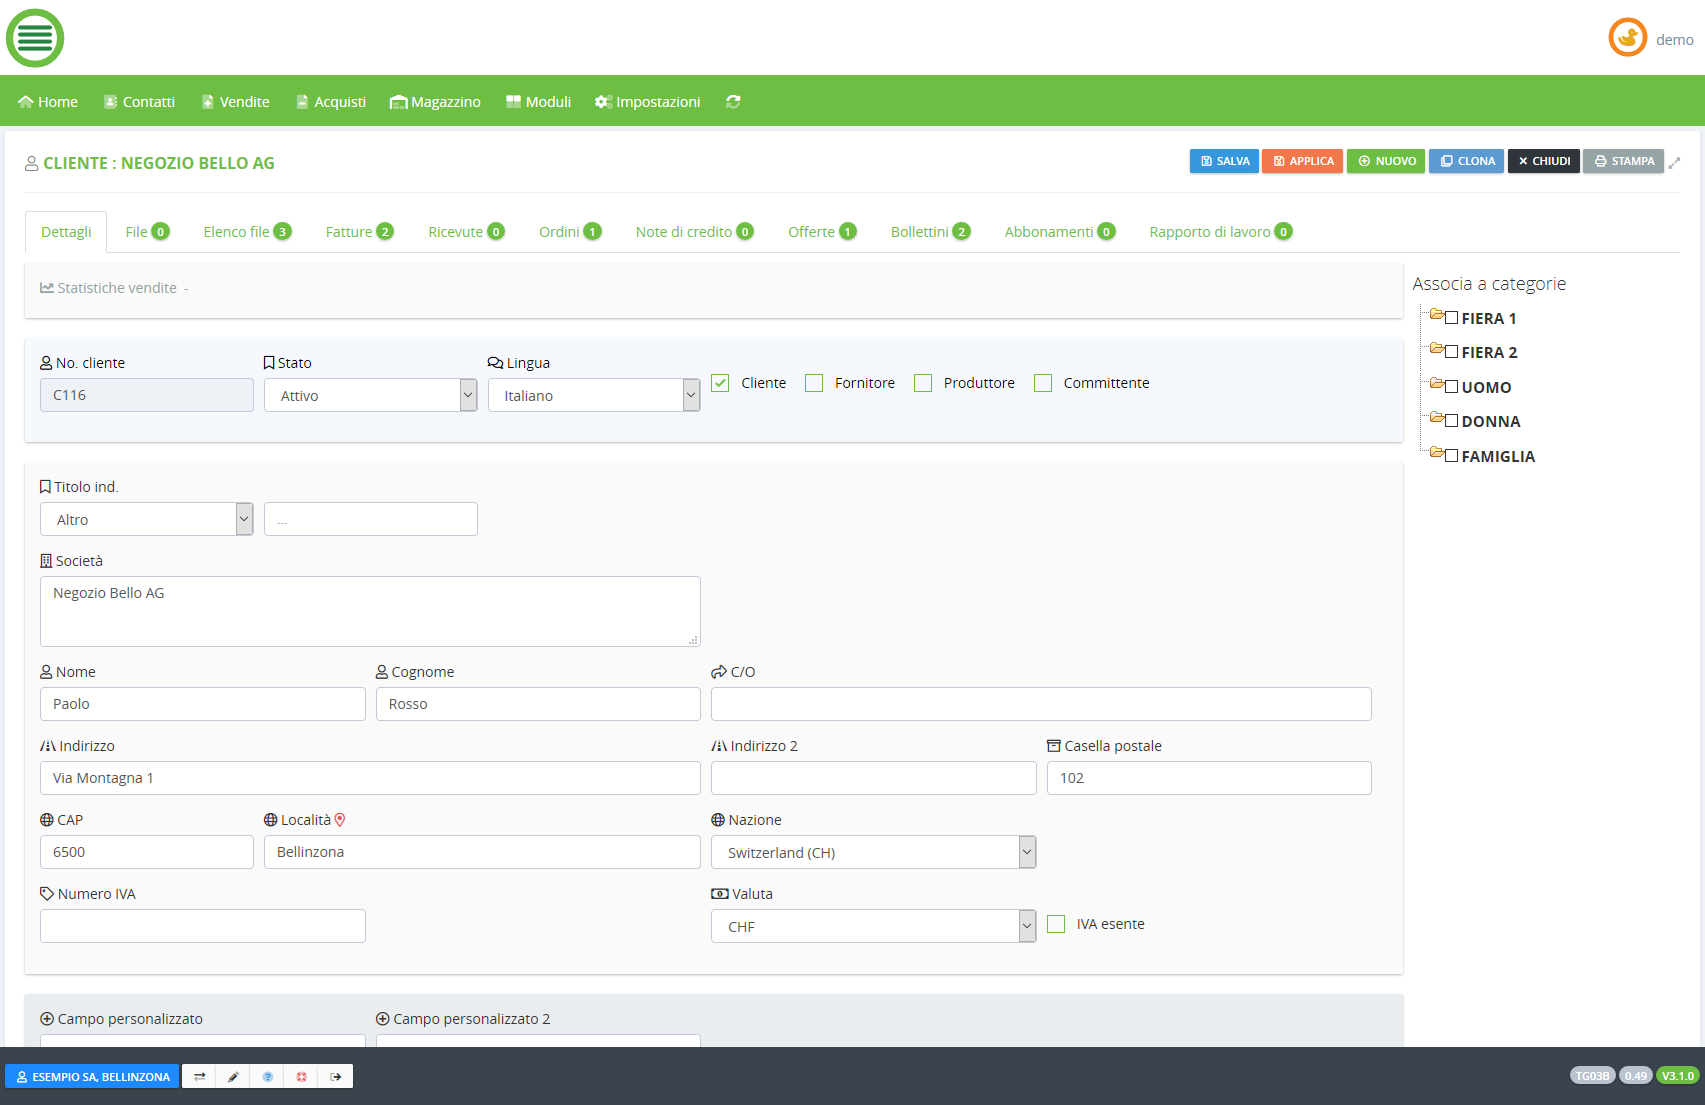Screen dimensions: 1705x1105
Task: Tick the FAMIGLIA category checkbox
Action: tap(1451, 456)
